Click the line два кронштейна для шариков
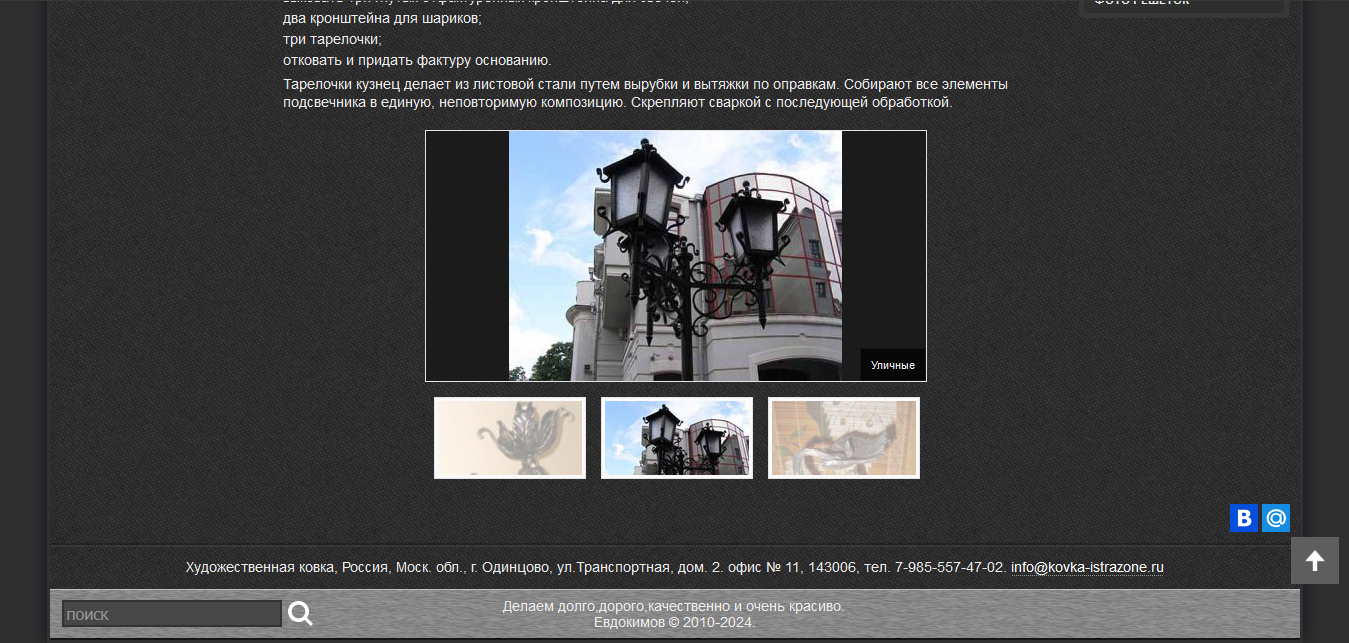1349x643 pixels. (x=382, y=18)
